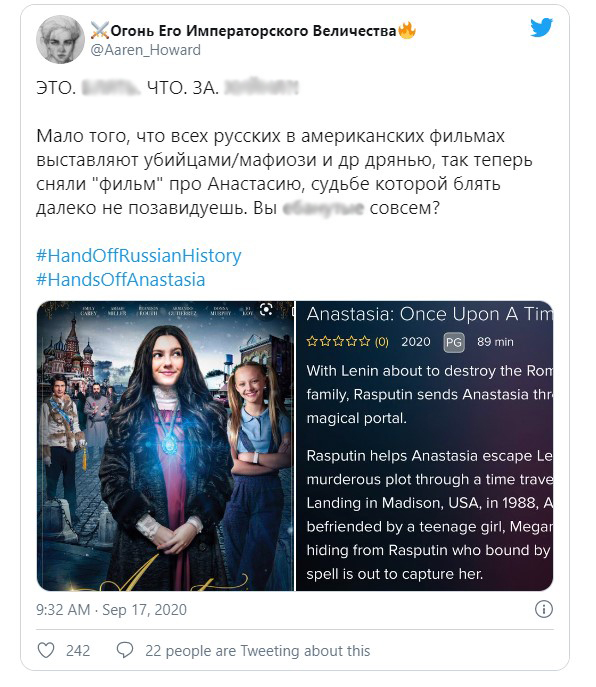This screenshot has height=687, width=596.
Task: Open the #HandsOffAnastasia hashtag
Action: (x=121, y=280)
